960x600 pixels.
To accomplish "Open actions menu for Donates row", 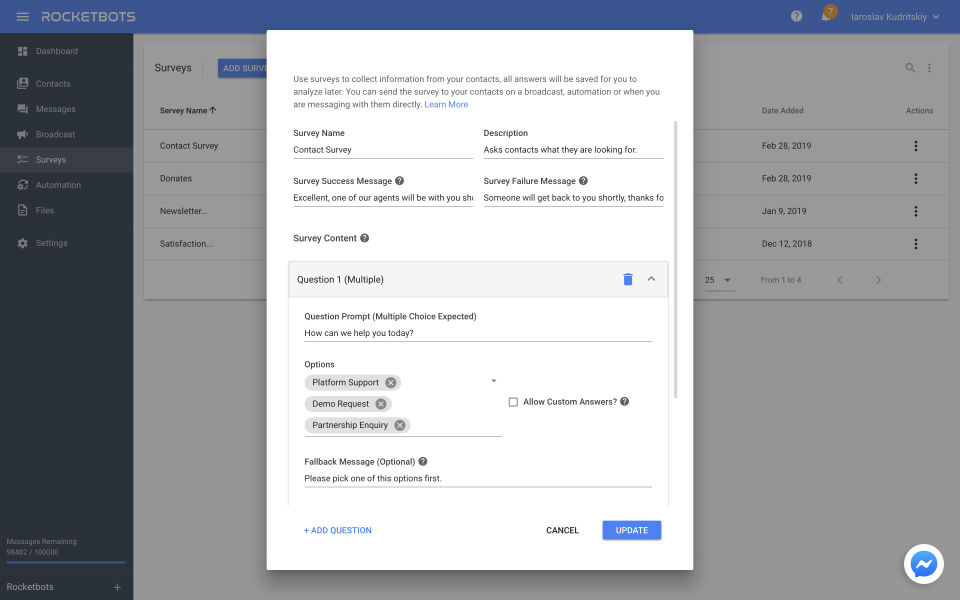I will pyautogui.click(x=916, y=178).
